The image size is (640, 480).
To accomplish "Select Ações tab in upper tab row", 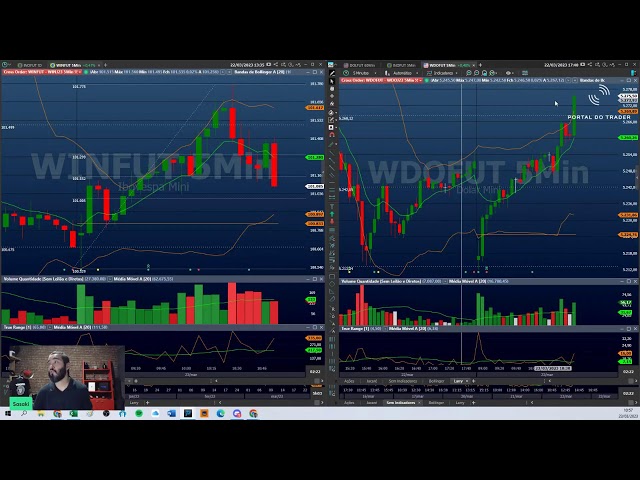I will (x=349, y=381).
